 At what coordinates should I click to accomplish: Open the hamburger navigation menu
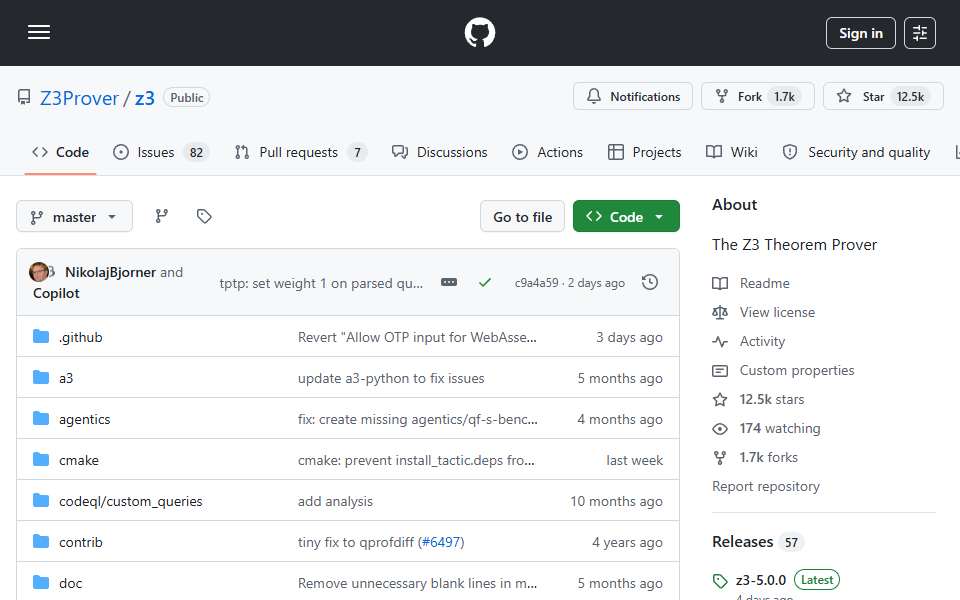(39, 32)
